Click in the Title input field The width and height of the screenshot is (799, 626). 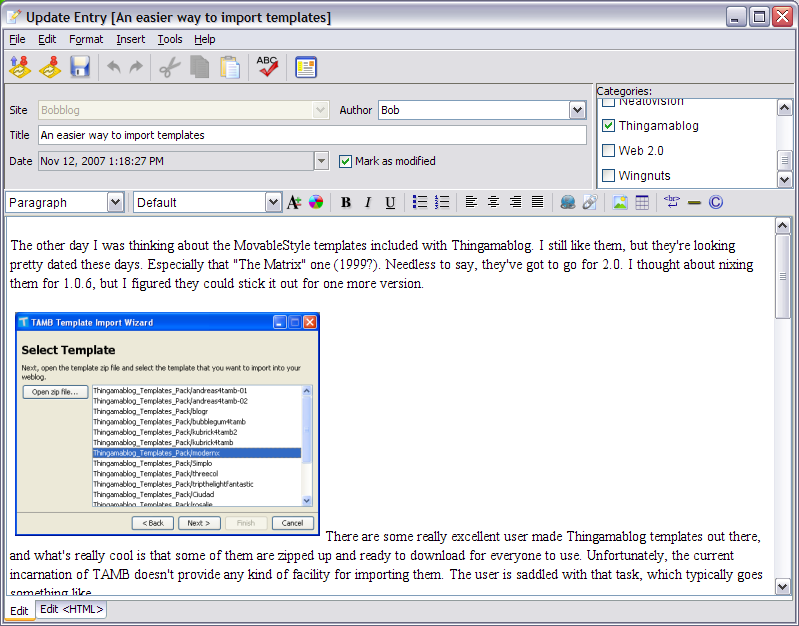[312, 135]
